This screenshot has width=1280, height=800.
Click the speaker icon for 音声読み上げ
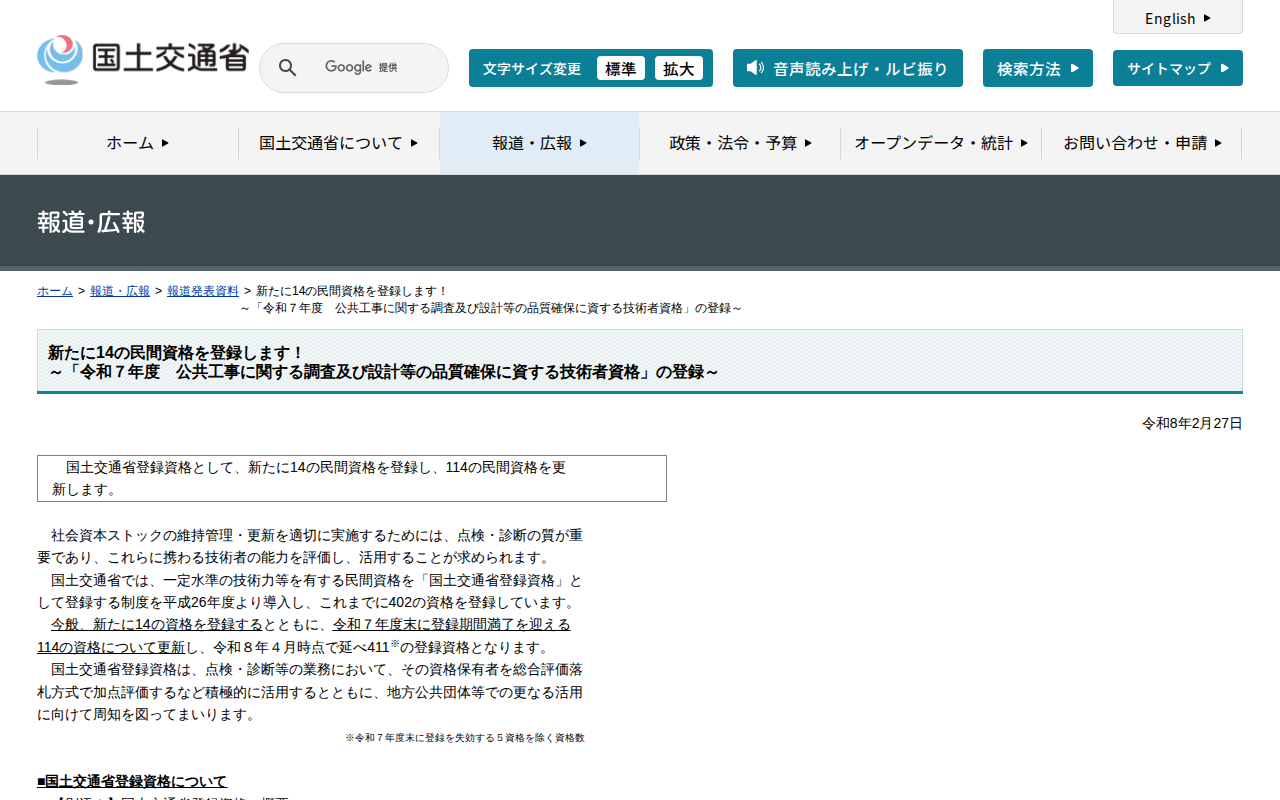755,68
